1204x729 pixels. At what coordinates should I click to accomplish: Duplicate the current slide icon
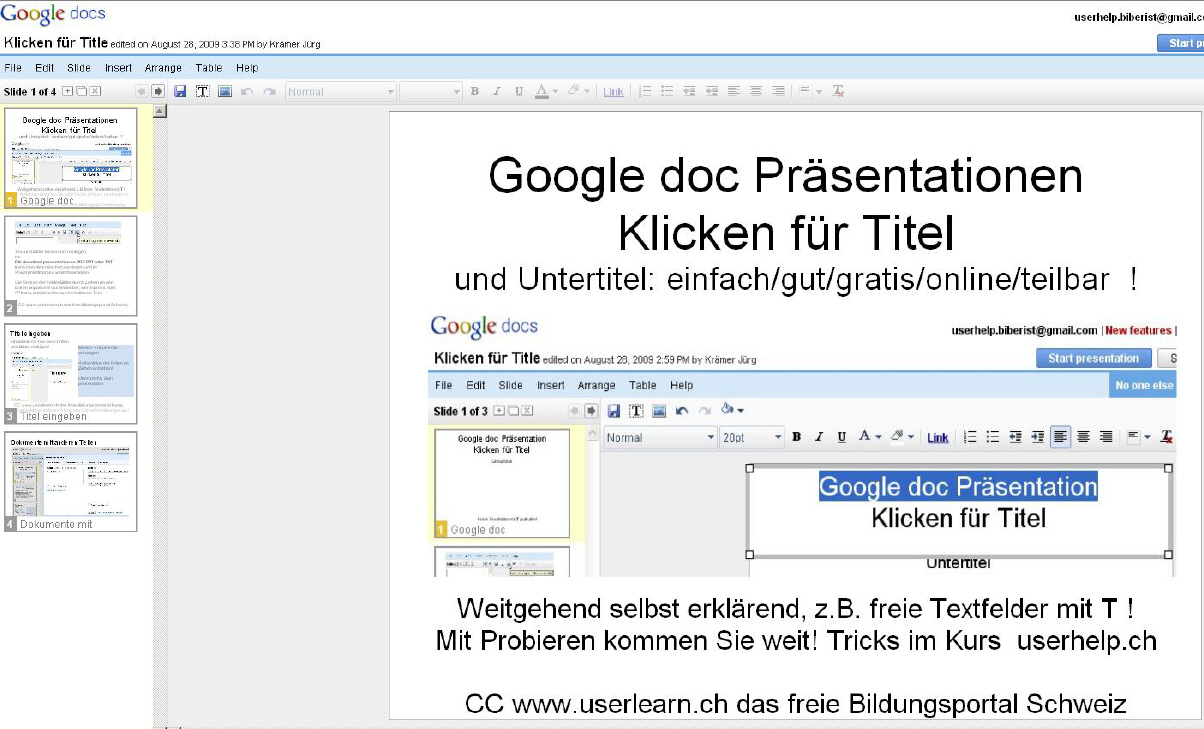click(x=81, y=91)
